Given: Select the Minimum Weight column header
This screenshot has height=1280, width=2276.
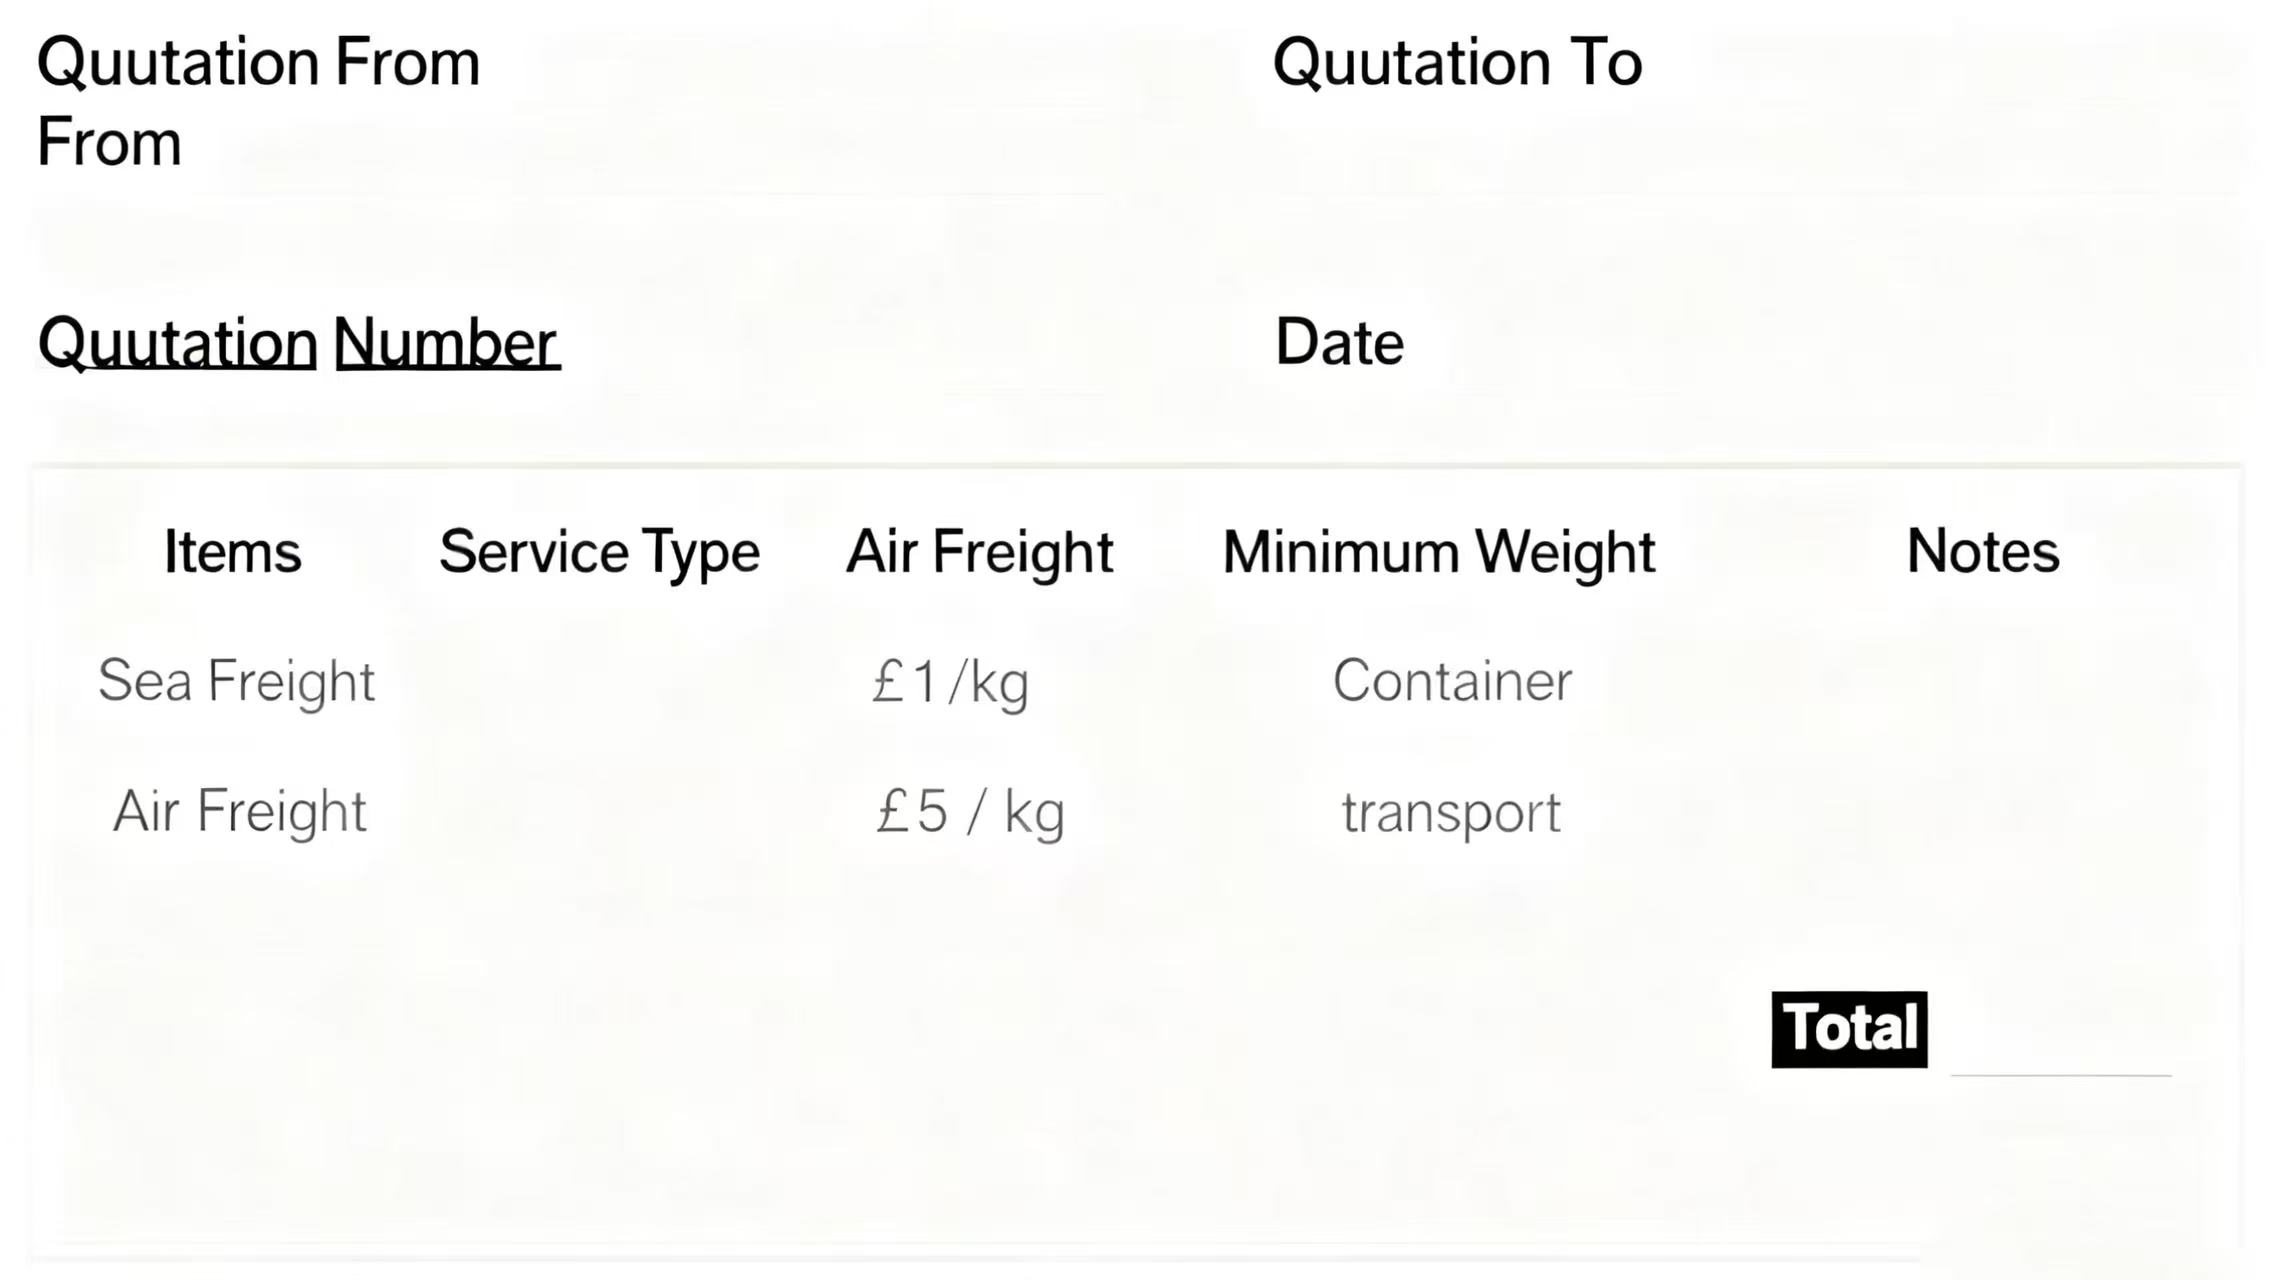Looking at the screenshot, I should point(1438,552).
